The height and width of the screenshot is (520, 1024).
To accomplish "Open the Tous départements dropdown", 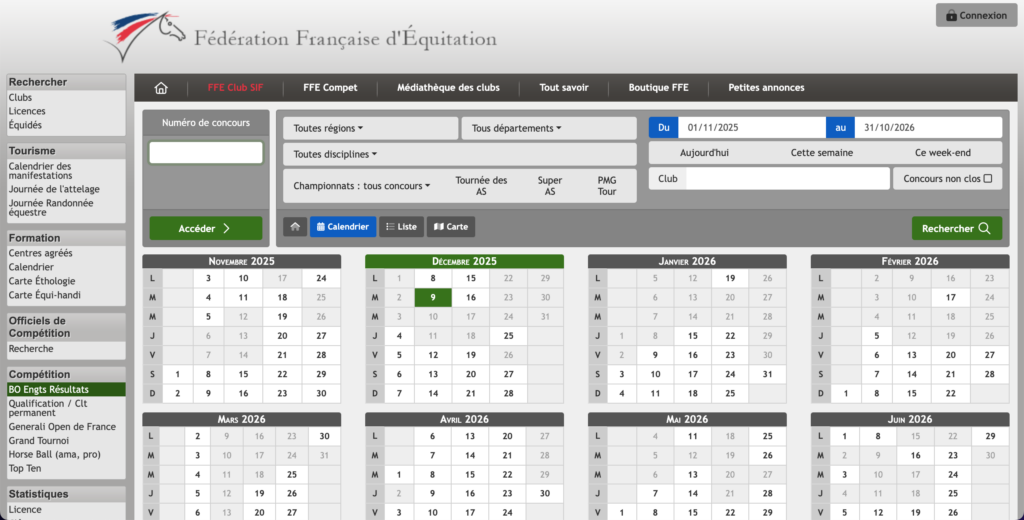I will [x=517, y=129].
